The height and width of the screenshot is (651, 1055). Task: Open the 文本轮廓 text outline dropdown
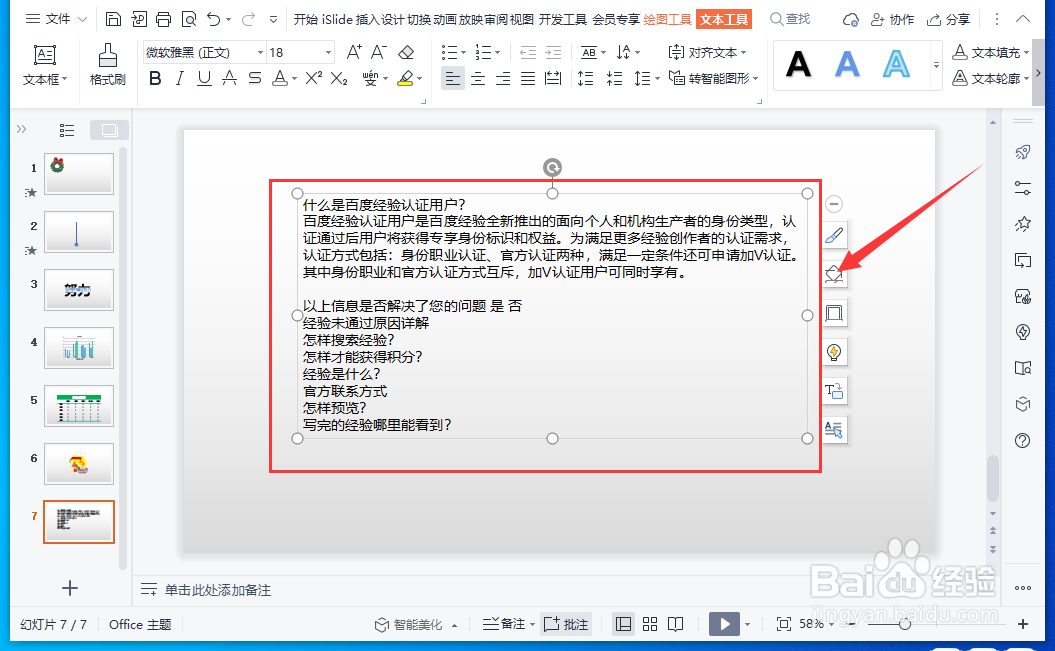[990, 79]
